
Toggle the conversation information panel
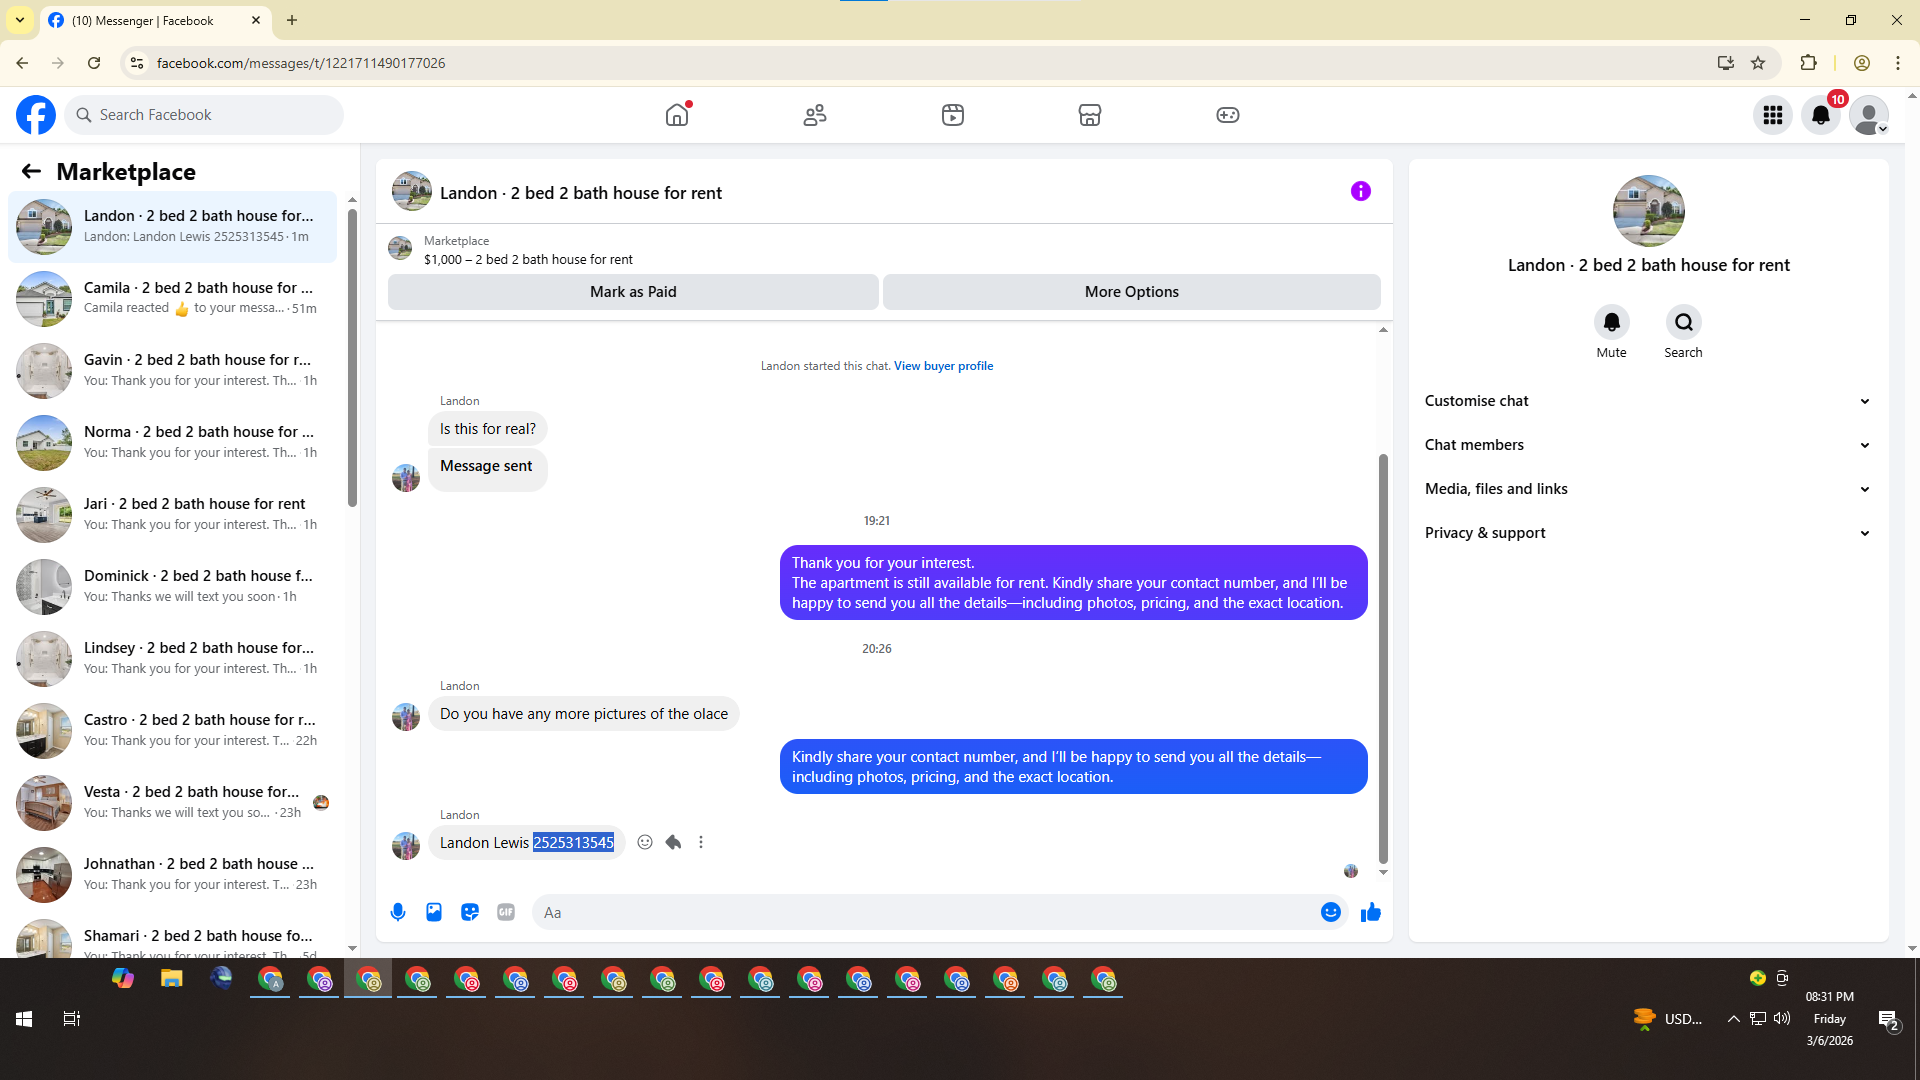click(1360, 191)
